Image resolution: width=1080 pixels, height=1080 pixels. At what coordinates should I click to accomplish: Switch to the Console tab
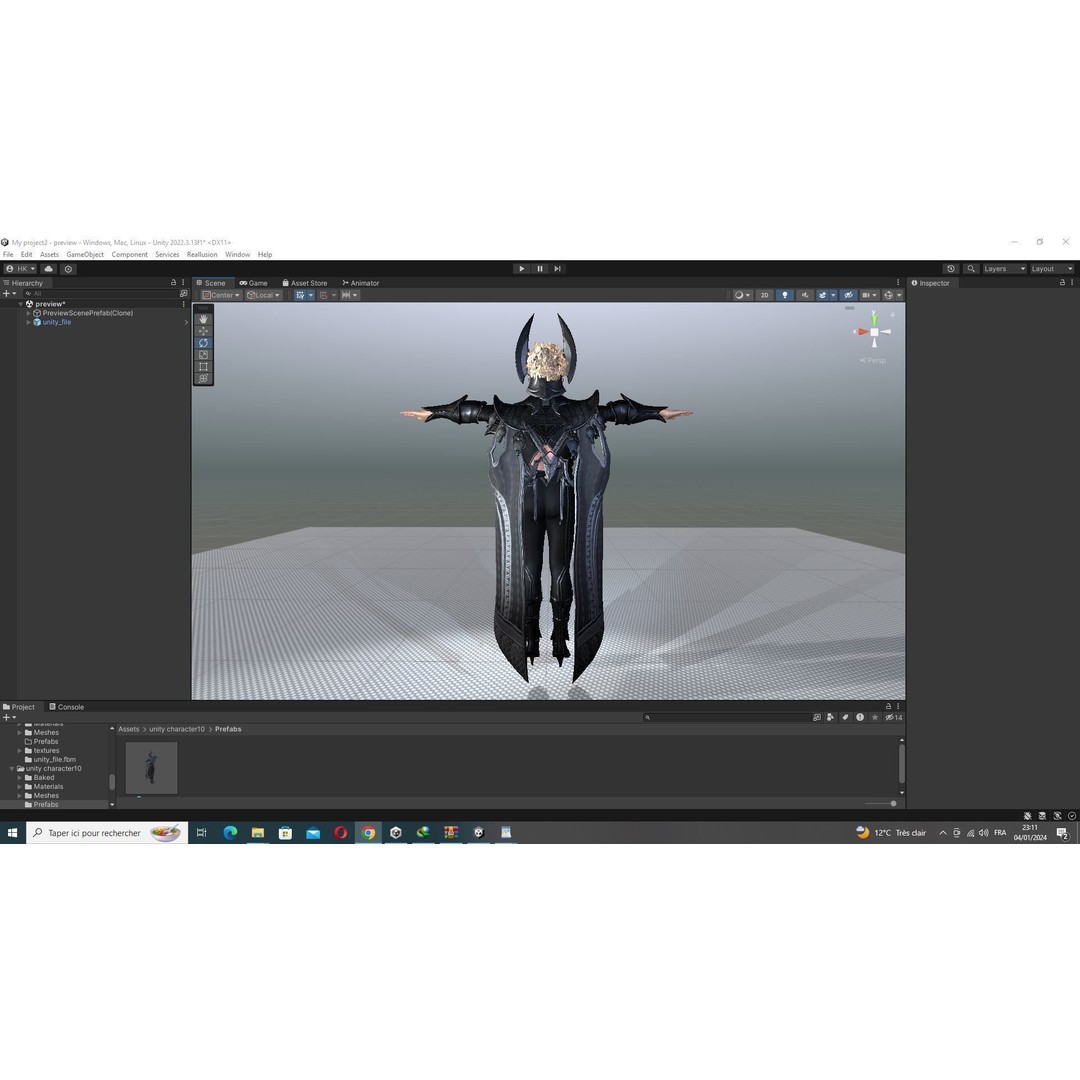67,707
